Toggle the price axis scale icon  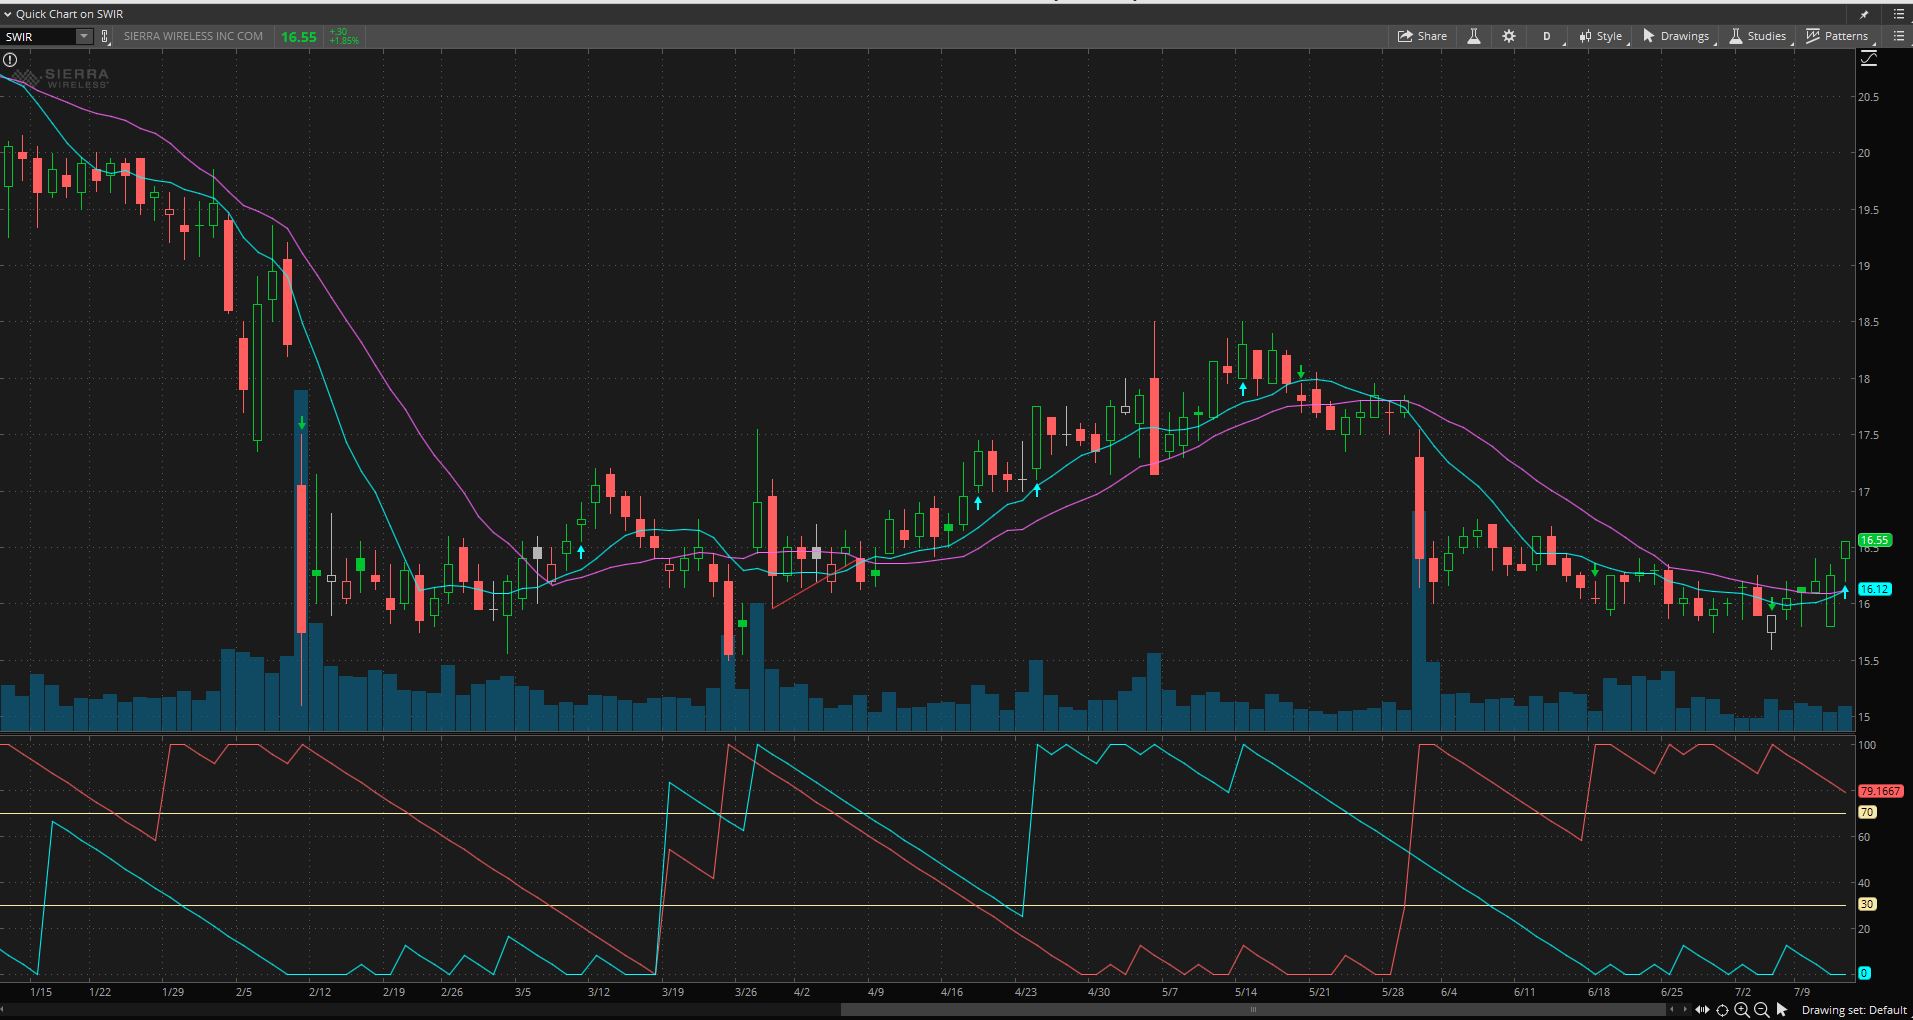tap(1868, 60)
